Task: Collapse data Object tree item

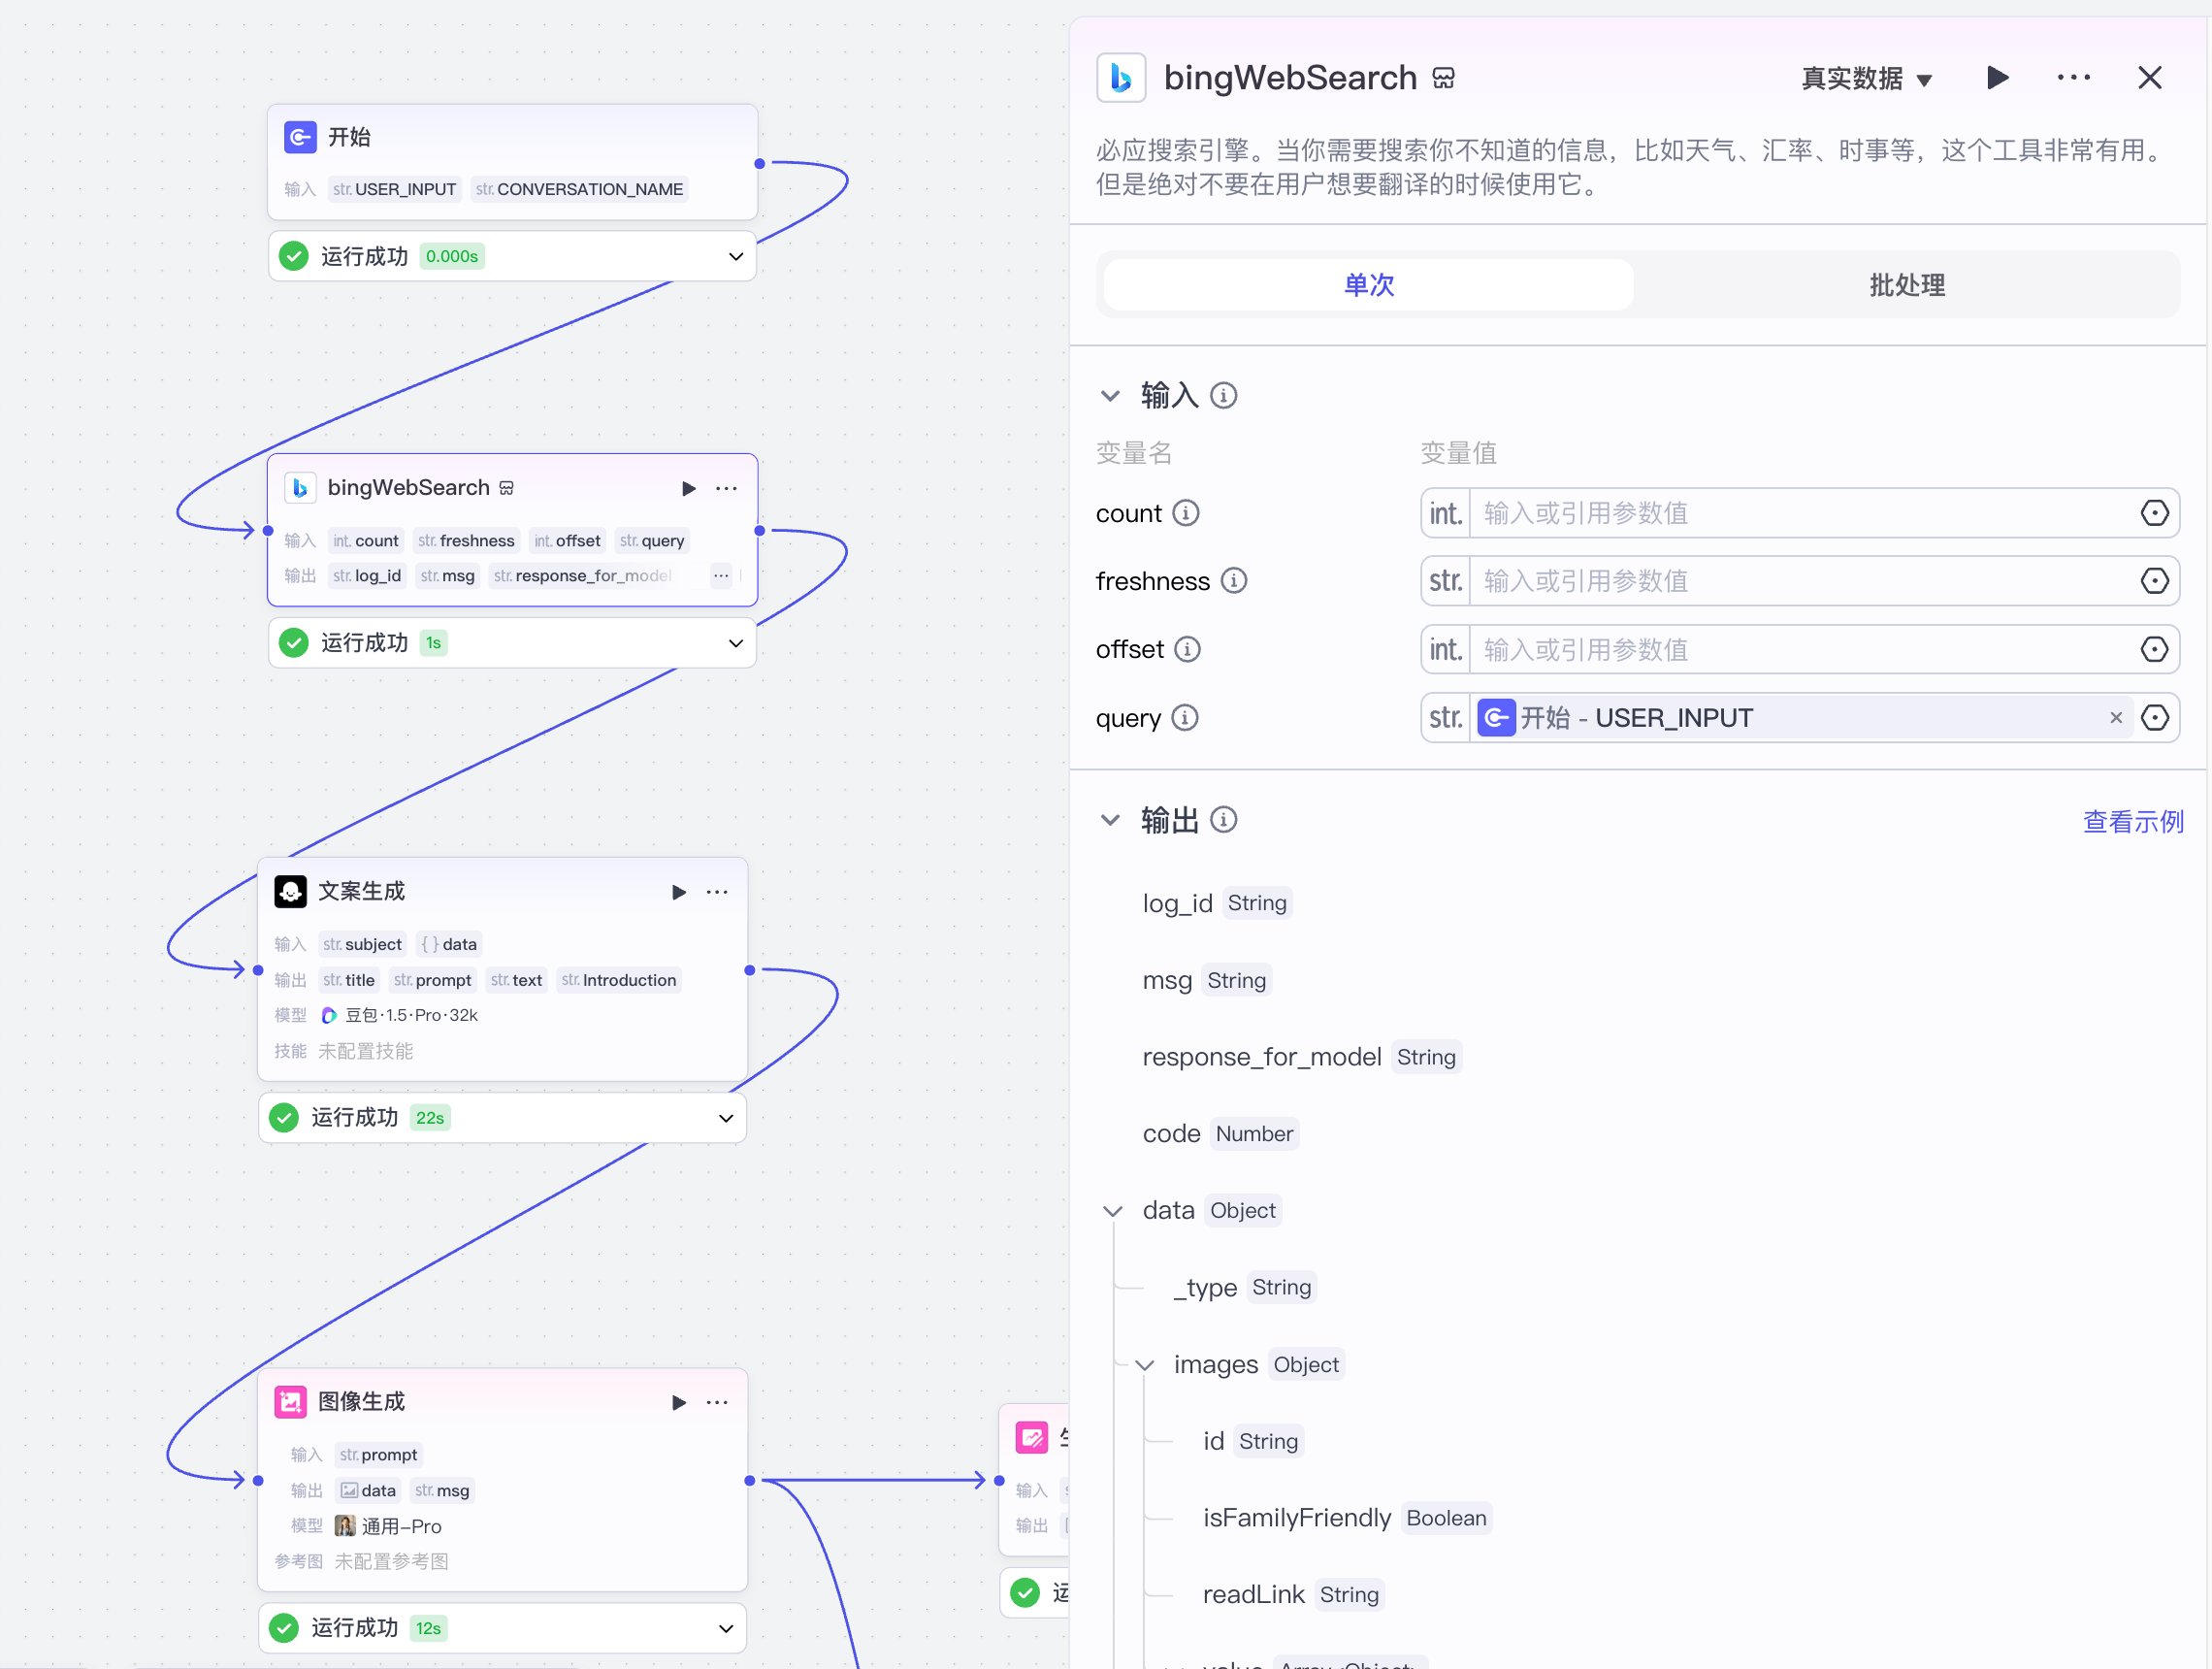Action: click(1112, 1211)
